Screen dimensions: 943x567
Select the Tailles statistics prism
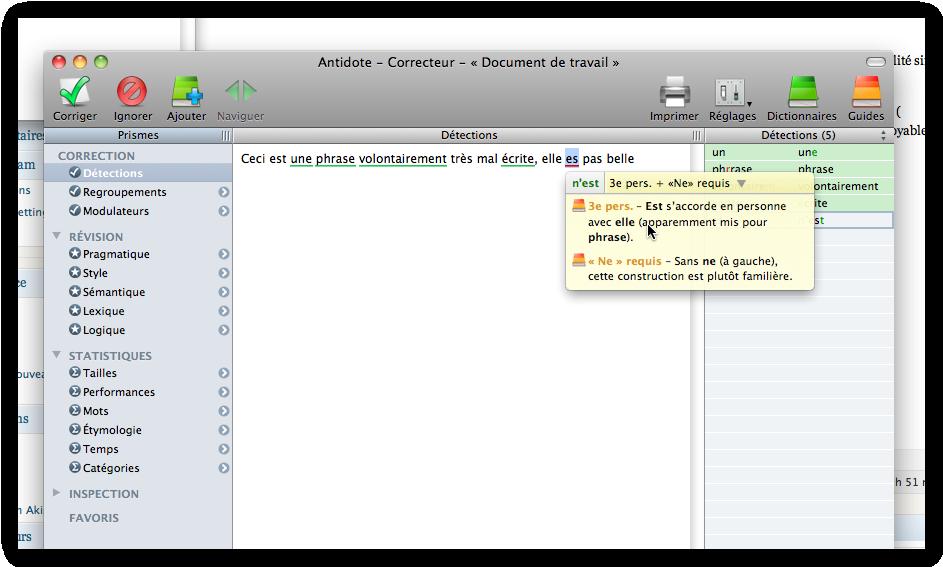(99, 373)
